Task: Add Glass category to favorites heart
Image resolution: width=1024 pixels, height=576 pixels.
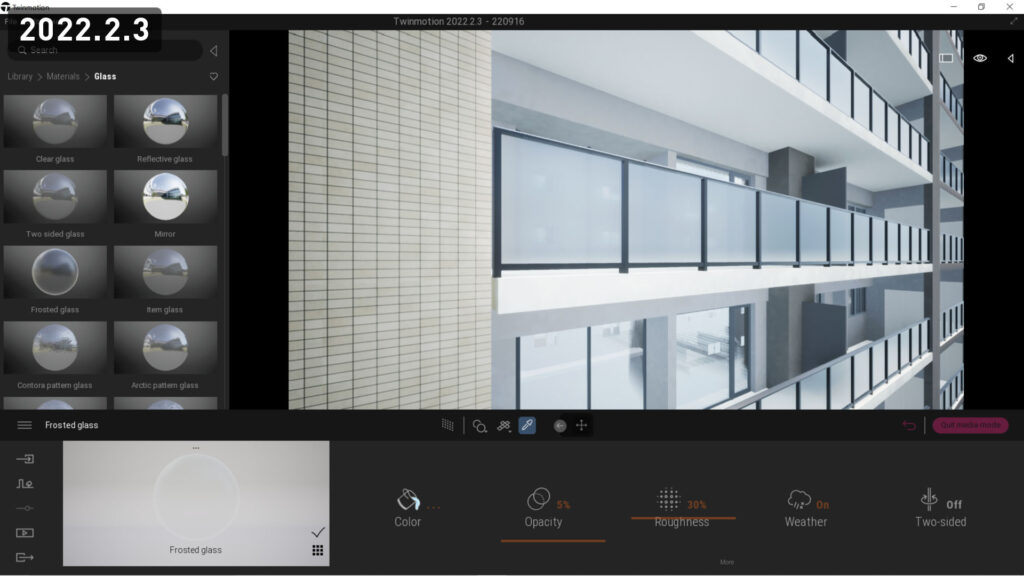Action: point(214,76)
